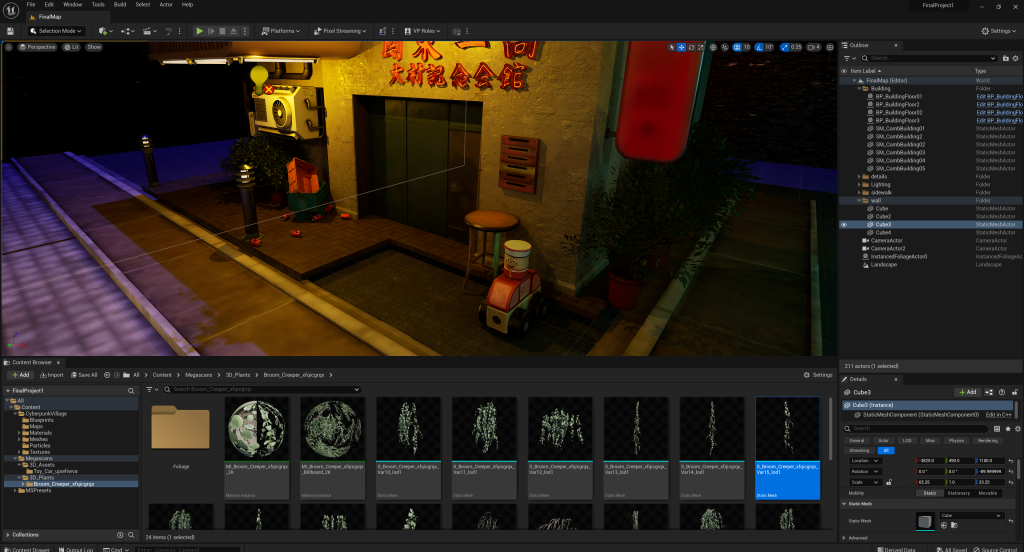Select the Physics filter in Details
This screenshot has width=1024, height=552.
(956, 440)
